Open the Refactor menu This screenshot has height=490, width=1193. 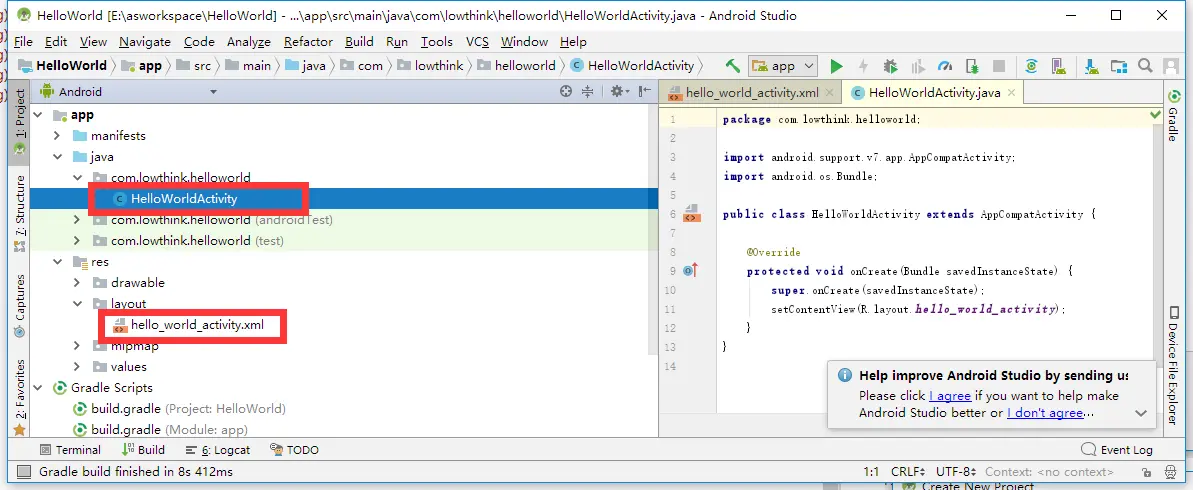tap(308, 42)
